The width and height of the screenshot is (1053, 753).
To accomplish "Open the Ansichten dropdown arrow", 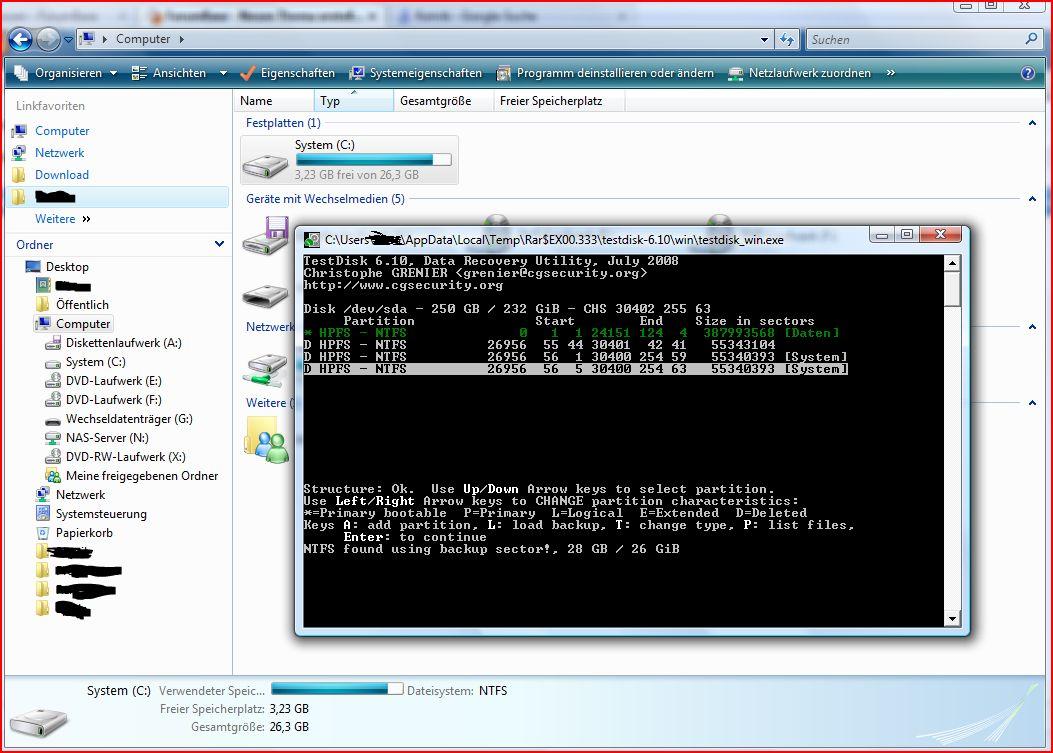I will tap(223, 73).
